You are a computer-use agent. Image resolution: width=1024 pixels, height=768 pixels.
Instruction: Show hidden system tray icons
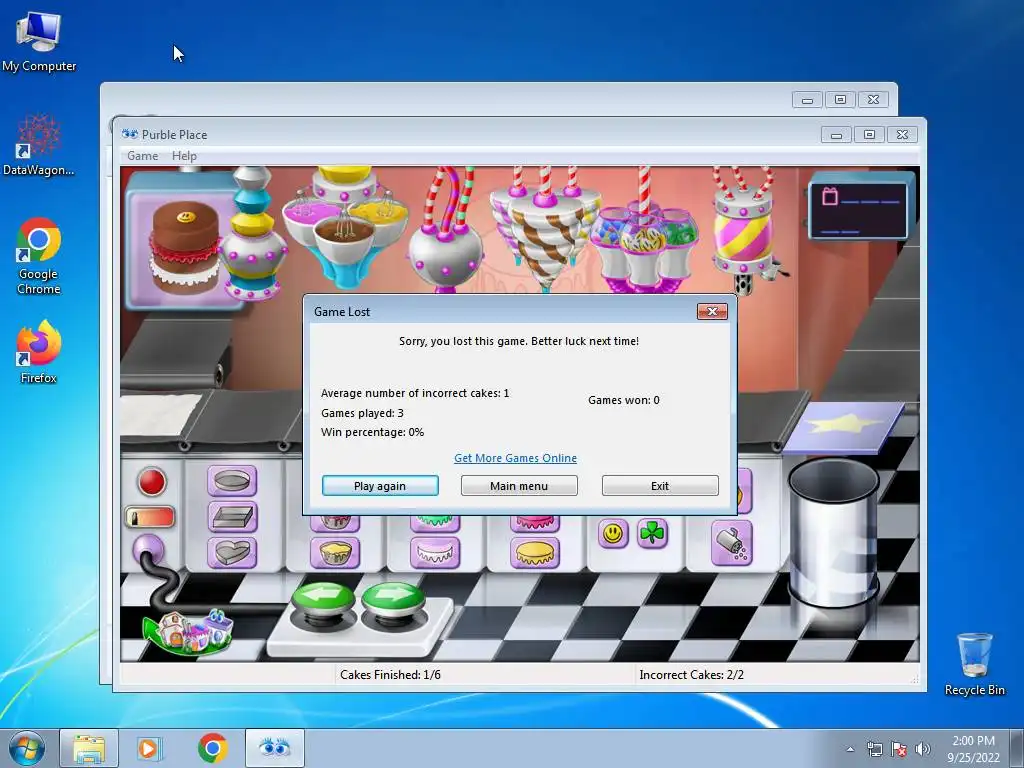(850, 749)
